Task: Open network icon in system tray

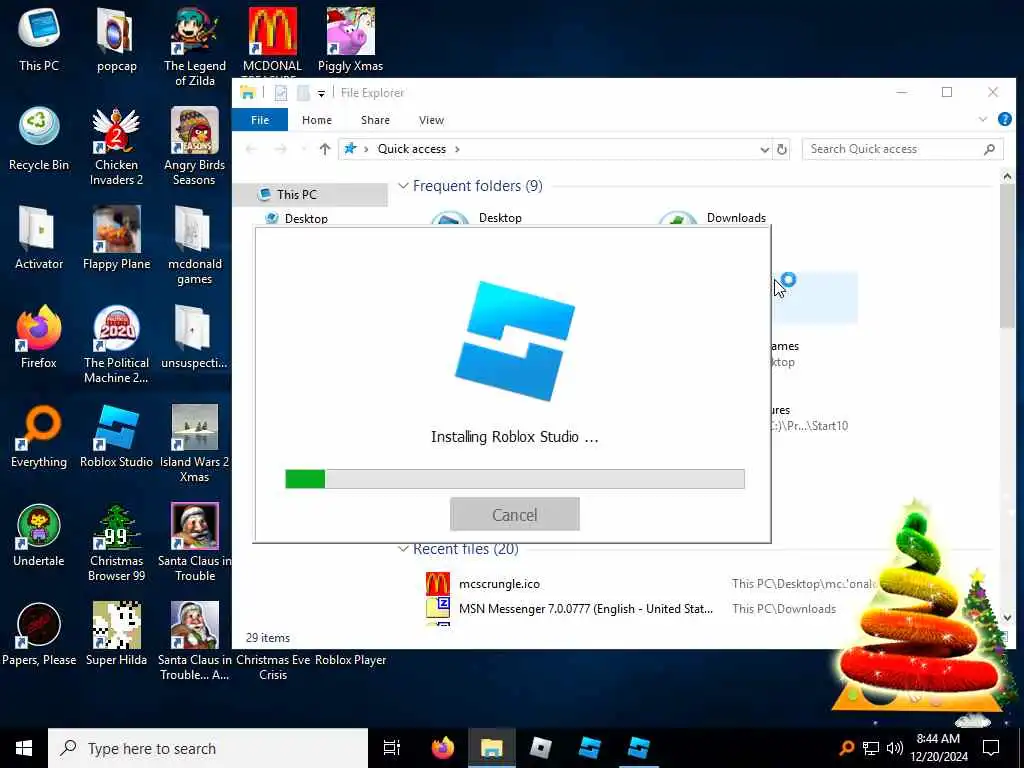Action: click(871, 748)
